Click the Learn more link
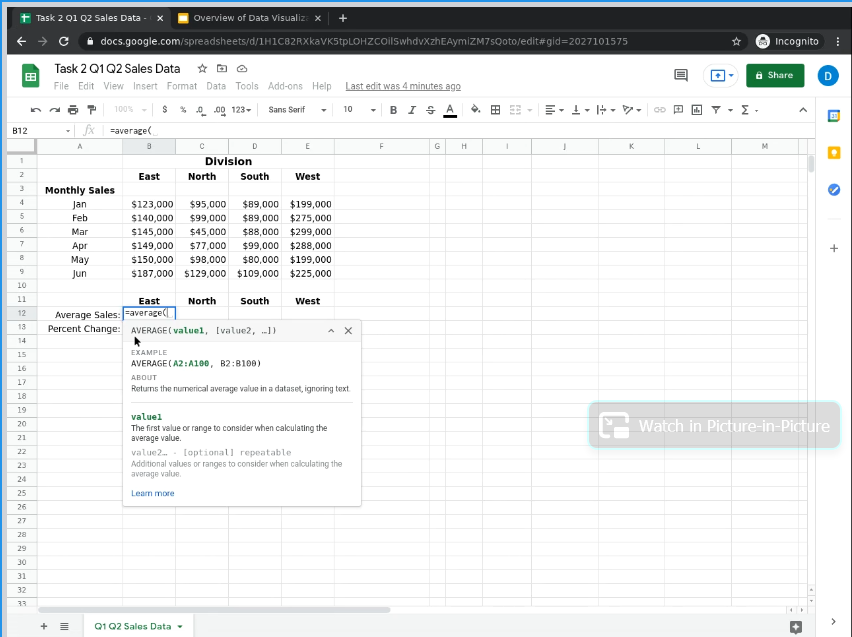This screenshot has height=637, width=852. (152, 493)
